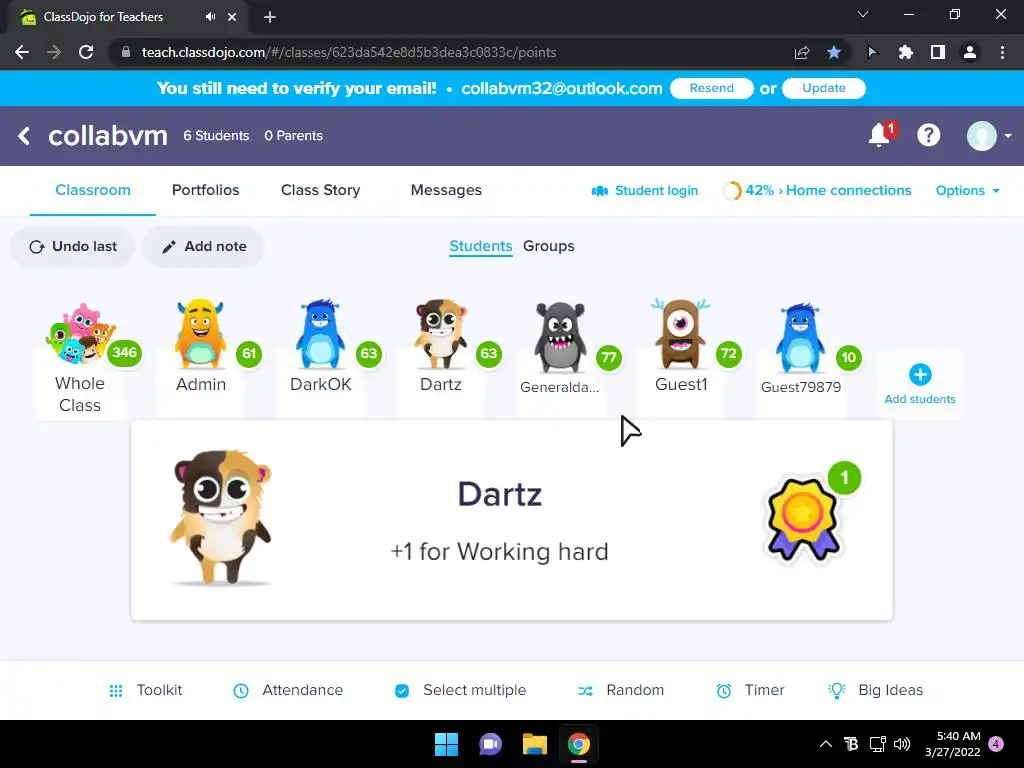This screenshot has height=768, width=1024.
Task: Switch to the Portfolios tab
Action: click(206, 190)
